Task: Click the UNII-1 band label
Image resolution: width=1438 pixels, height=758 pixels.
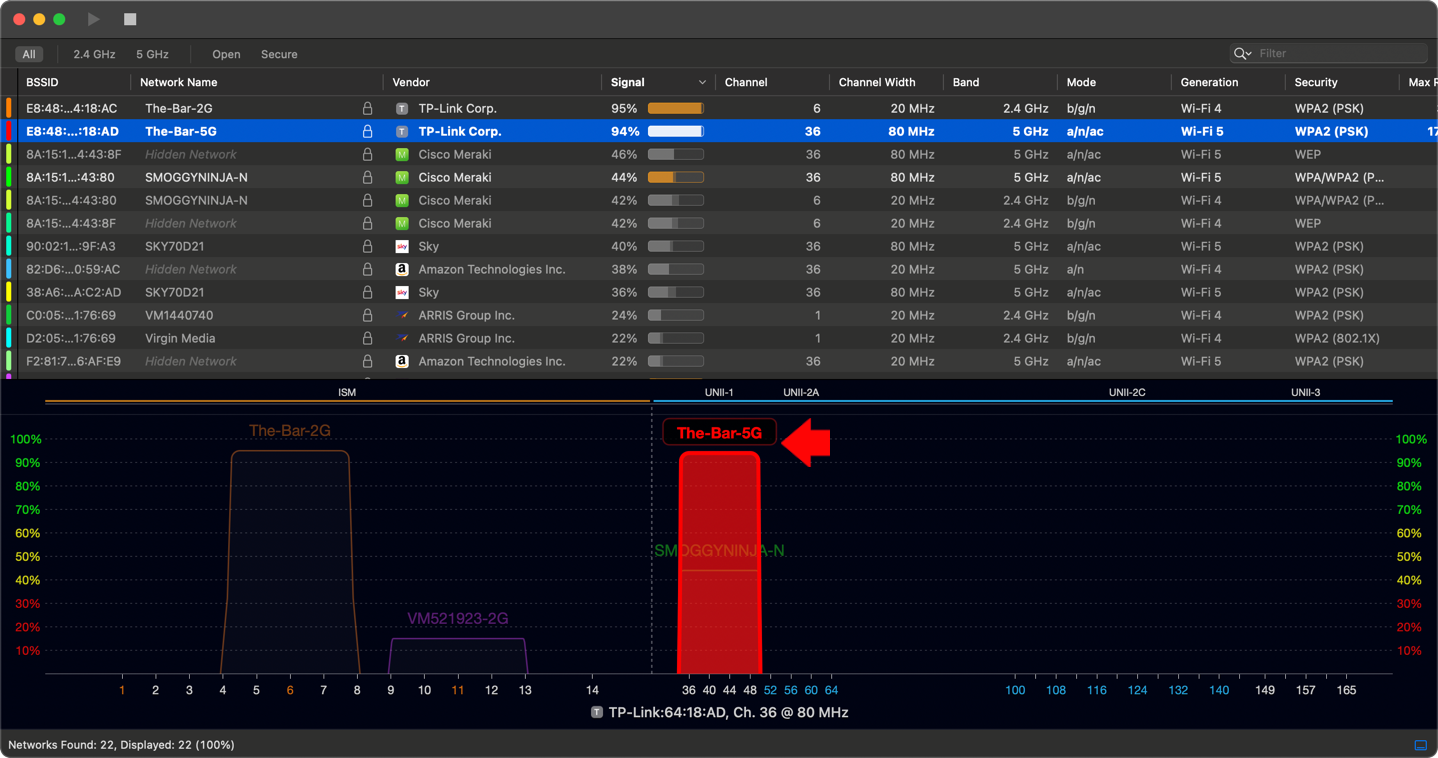Action: 719,392
